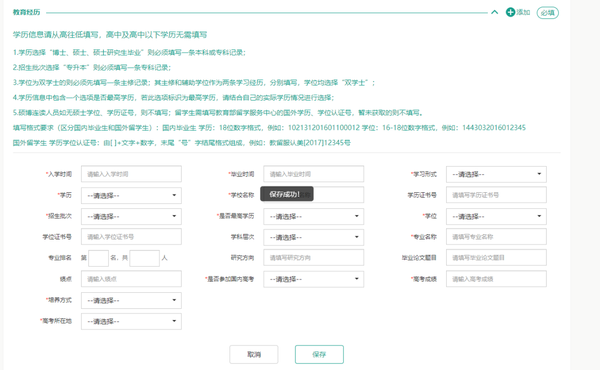Viewport: 600px width, 370px height.
Task: Open the 学位 dropdown
Action: coord(496,216)
